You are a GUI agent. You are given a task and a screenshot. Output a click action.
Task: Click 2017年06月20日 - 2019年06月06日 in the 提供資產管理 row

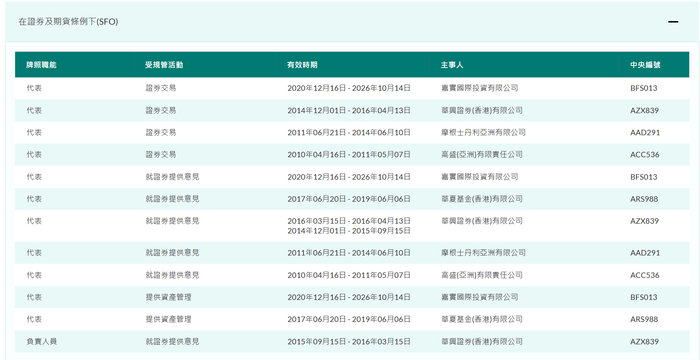pos(349,319)
